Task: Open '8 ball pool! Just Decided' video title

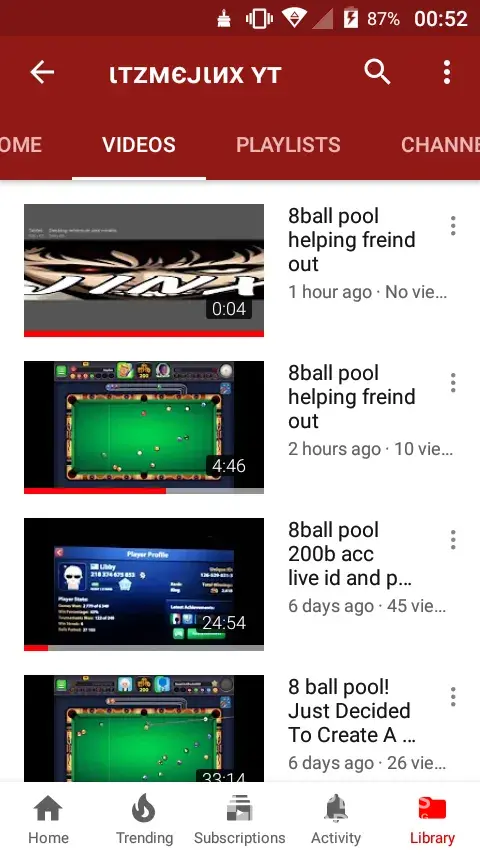Action: point(351,711)
